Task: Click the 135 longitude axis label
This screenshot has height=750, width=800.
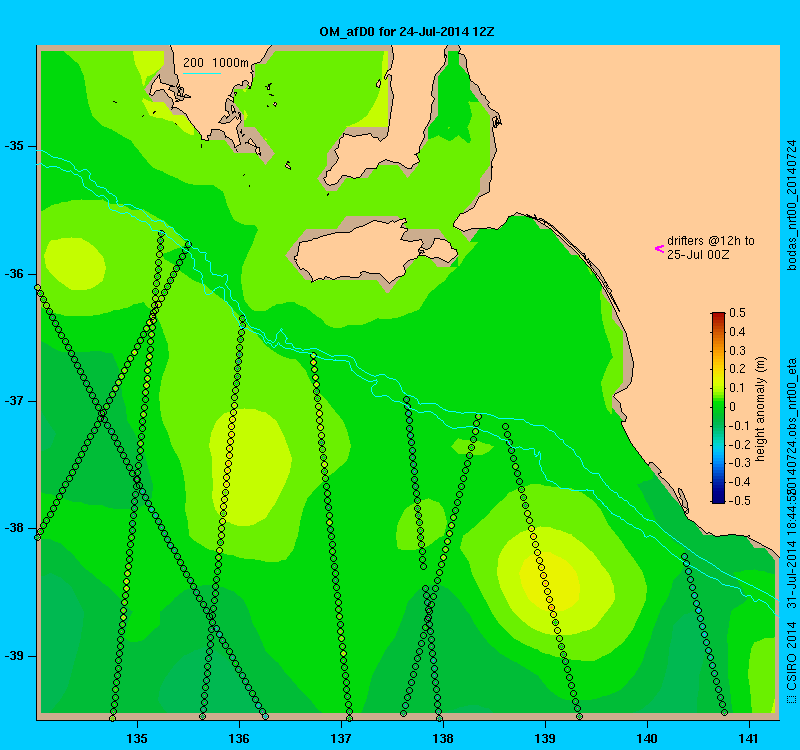Action: (x=137, y=738)
